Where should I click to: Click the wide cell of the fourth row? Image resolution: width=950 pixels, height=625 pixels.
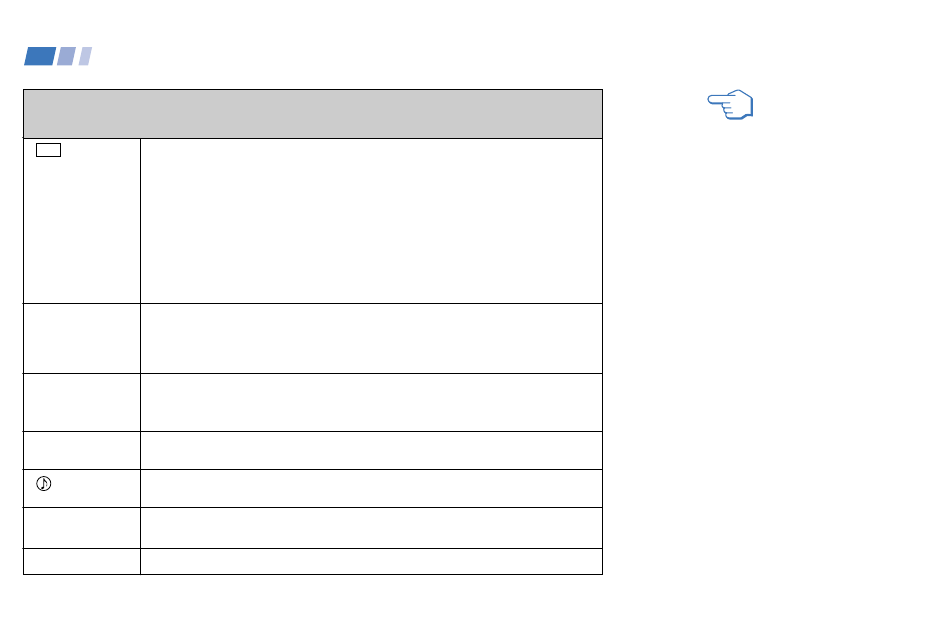coord(371,451)
